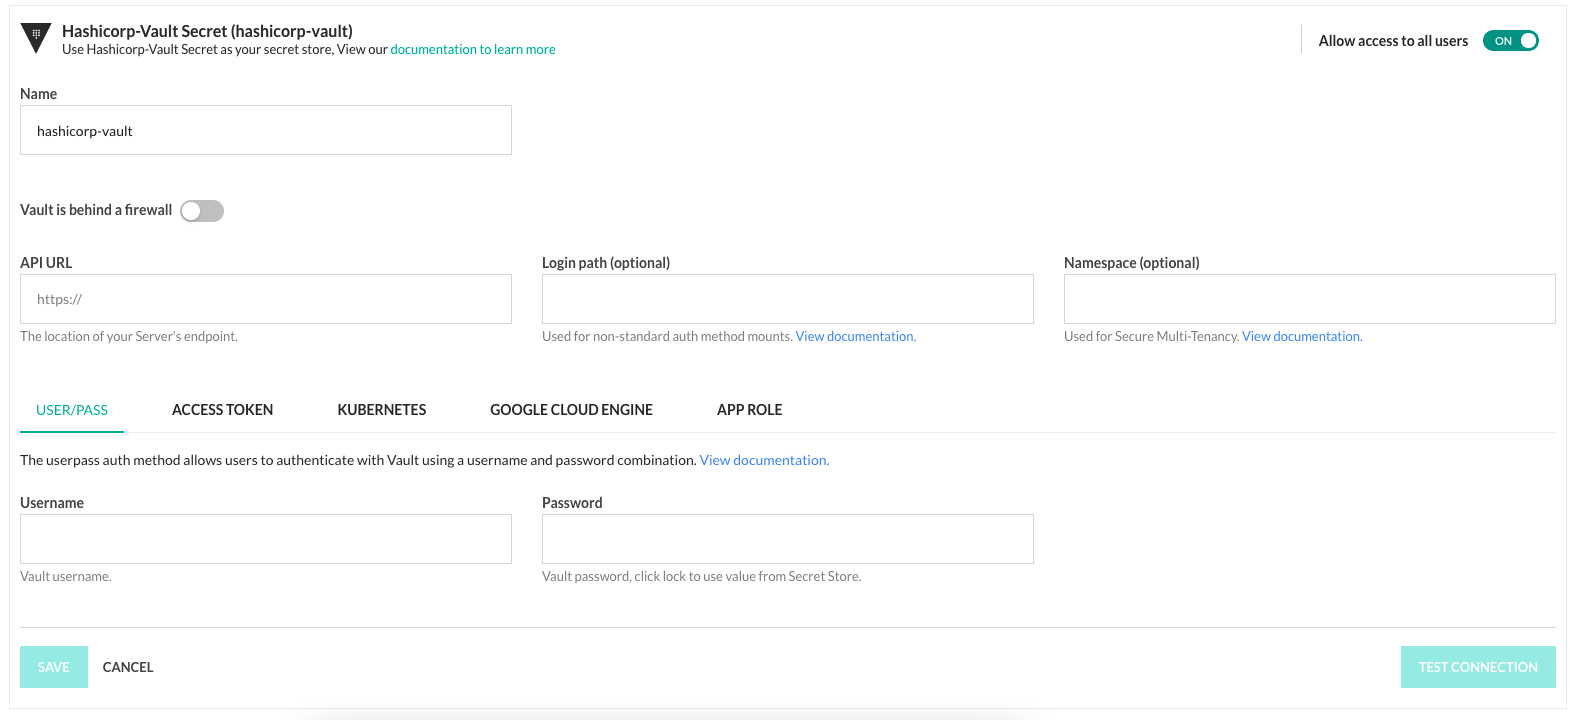Open the documentation to learn more link
This screenshot has height=720, width=1574.
(473, 50)
